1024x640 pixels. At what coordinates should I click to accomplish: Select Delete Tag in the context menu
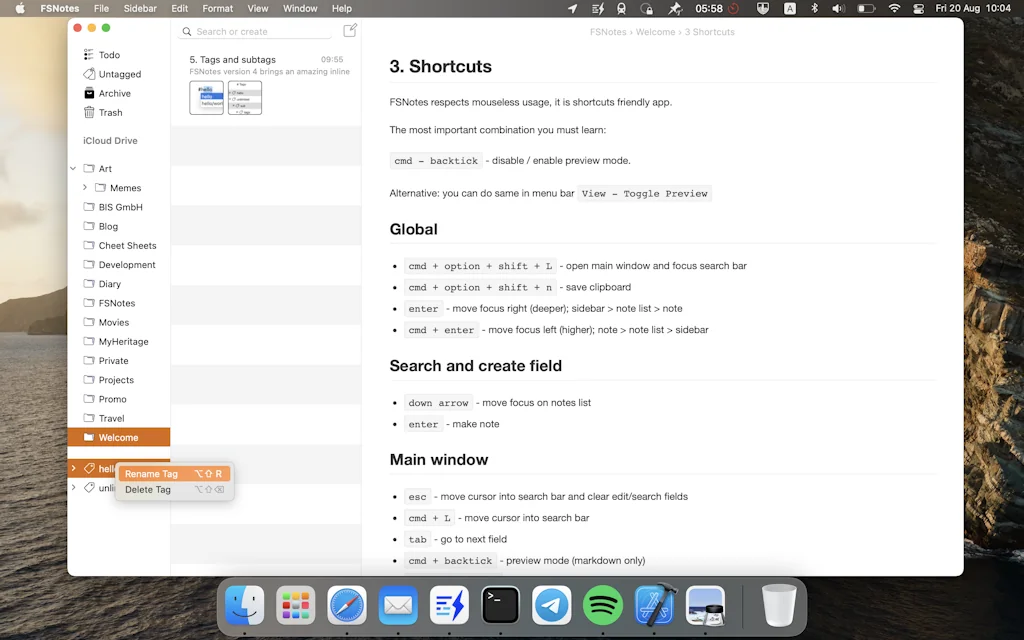tap(148, 490)
